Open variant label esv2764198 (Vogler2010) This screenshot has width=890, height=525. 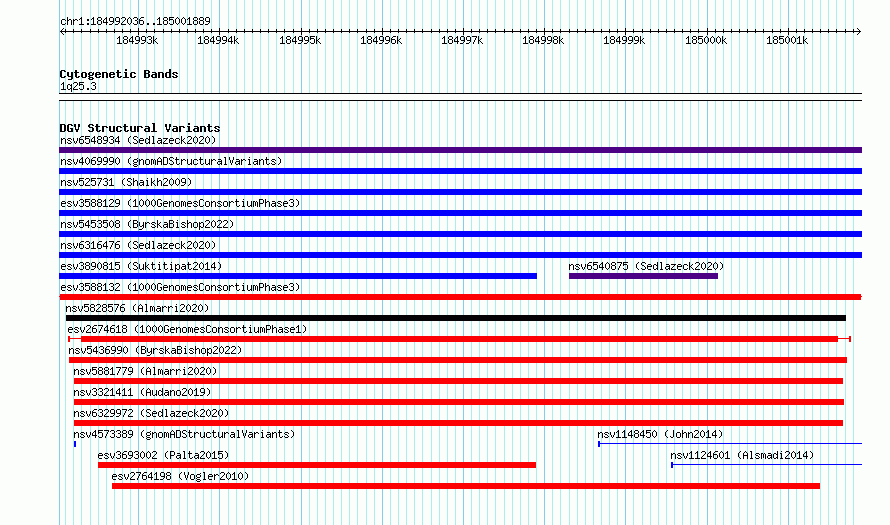point(180,476)
